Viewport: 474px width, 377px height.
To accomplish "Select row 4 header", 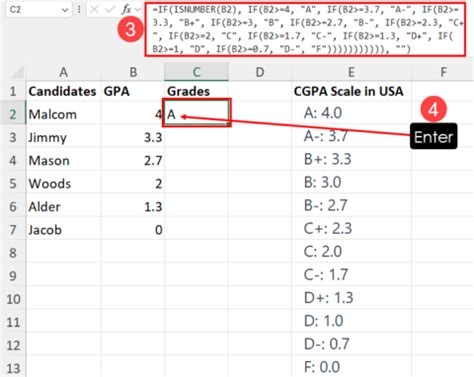I will (x=13, y=160).
